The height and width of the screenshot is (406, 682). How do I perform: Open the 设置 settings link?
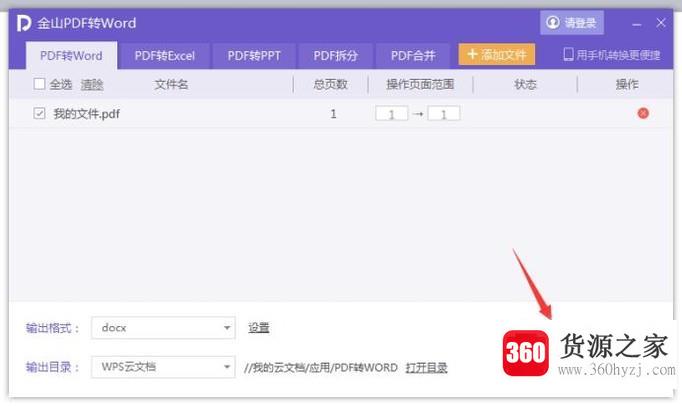point(259,328)
